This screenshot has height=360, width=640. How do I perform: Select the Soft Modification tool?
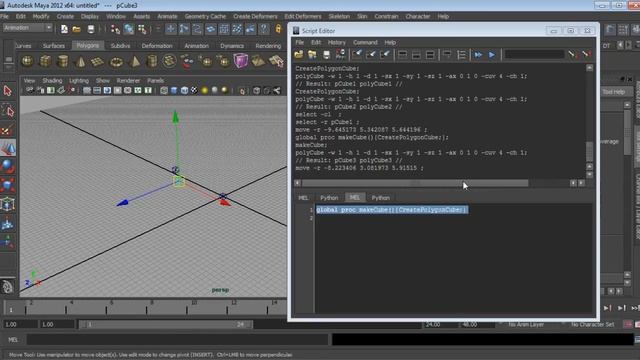8,223
